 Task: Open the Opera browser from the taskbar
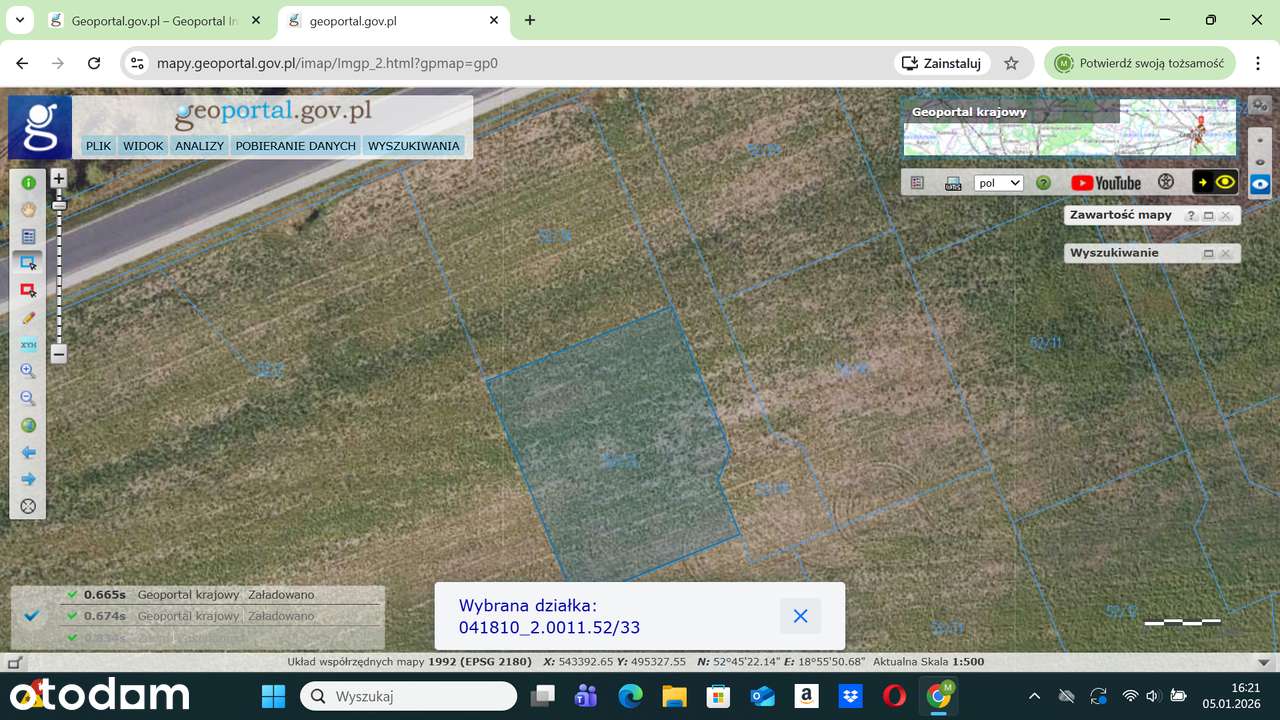point(894,696)
